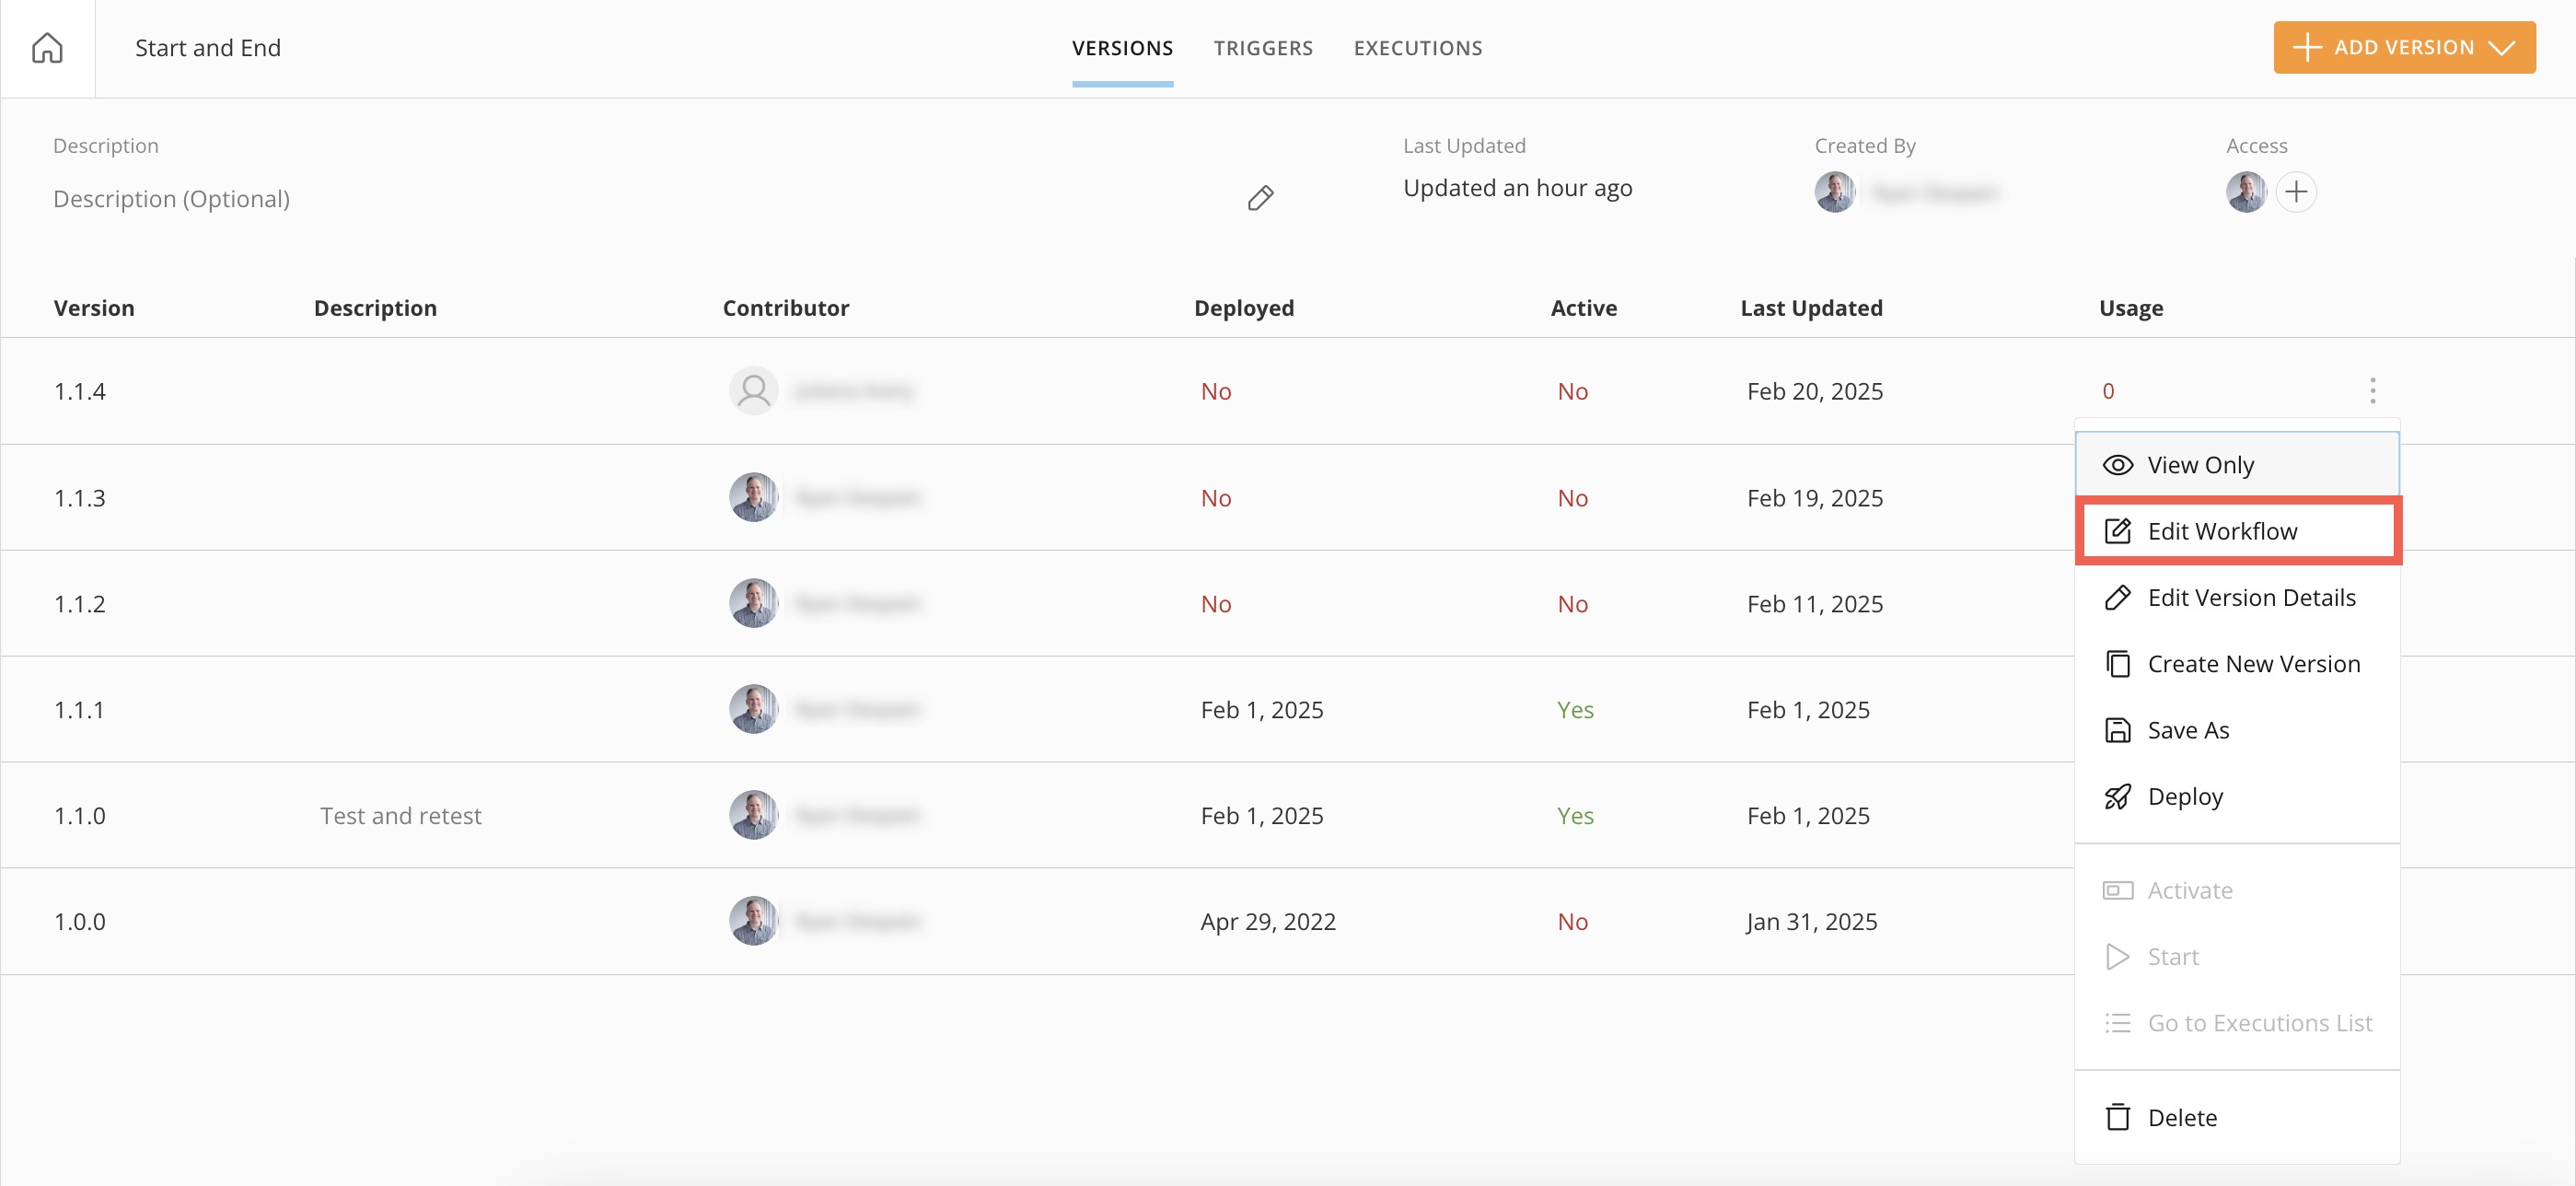
Task: Click the 'Start and End' workflow title
Action: [207, 47]
